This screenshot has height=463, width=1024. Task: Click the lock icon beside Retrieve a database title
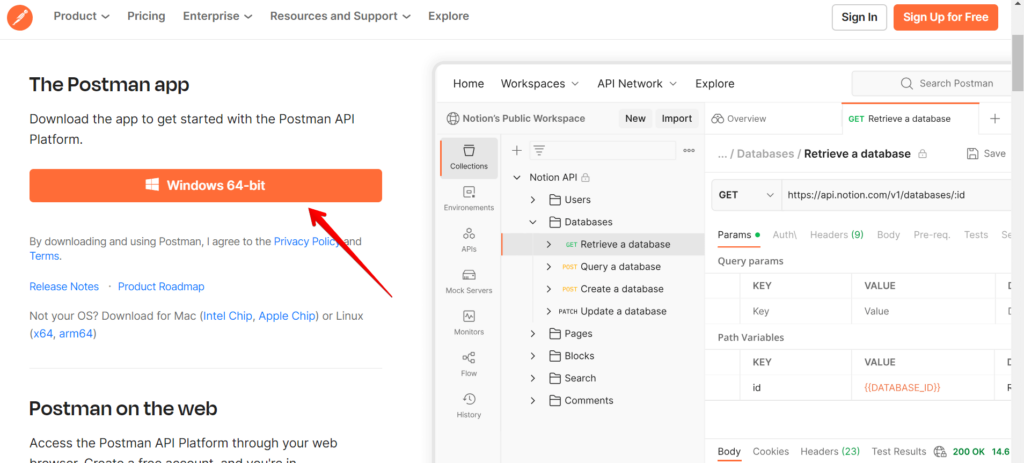tap(922, 154)
